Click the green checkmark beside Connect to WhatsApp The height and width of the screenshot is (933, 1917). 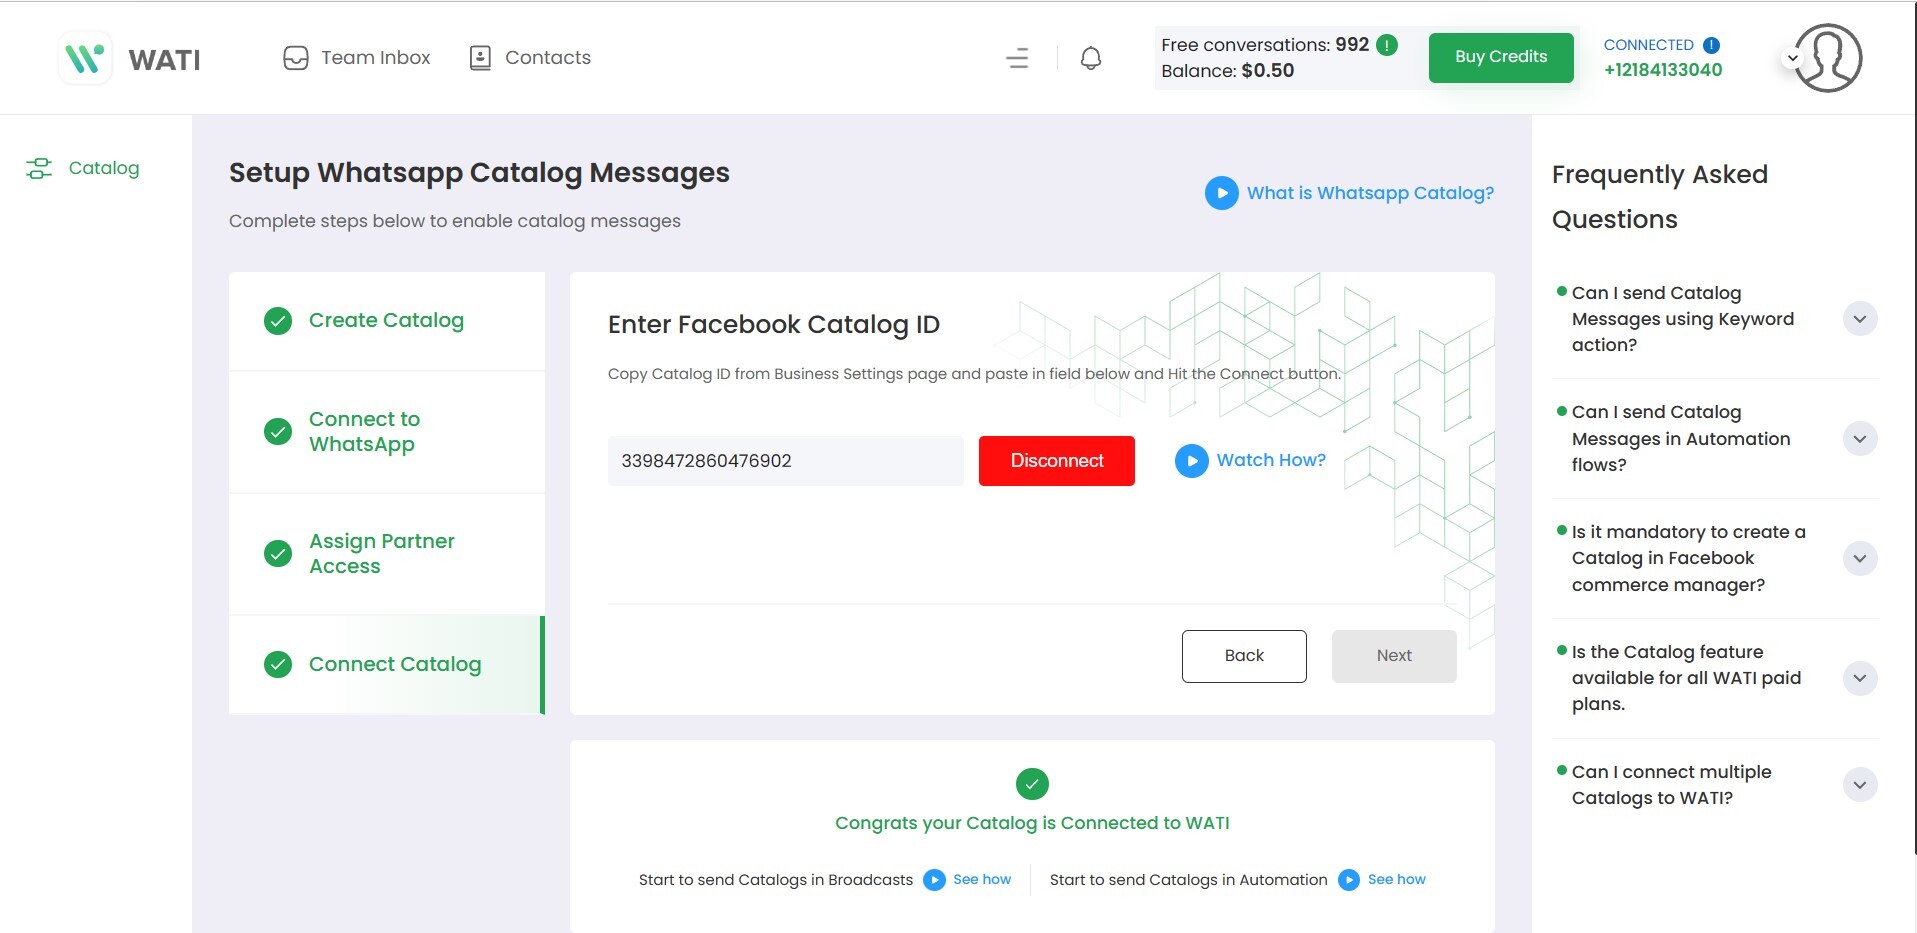pos(278,432)
